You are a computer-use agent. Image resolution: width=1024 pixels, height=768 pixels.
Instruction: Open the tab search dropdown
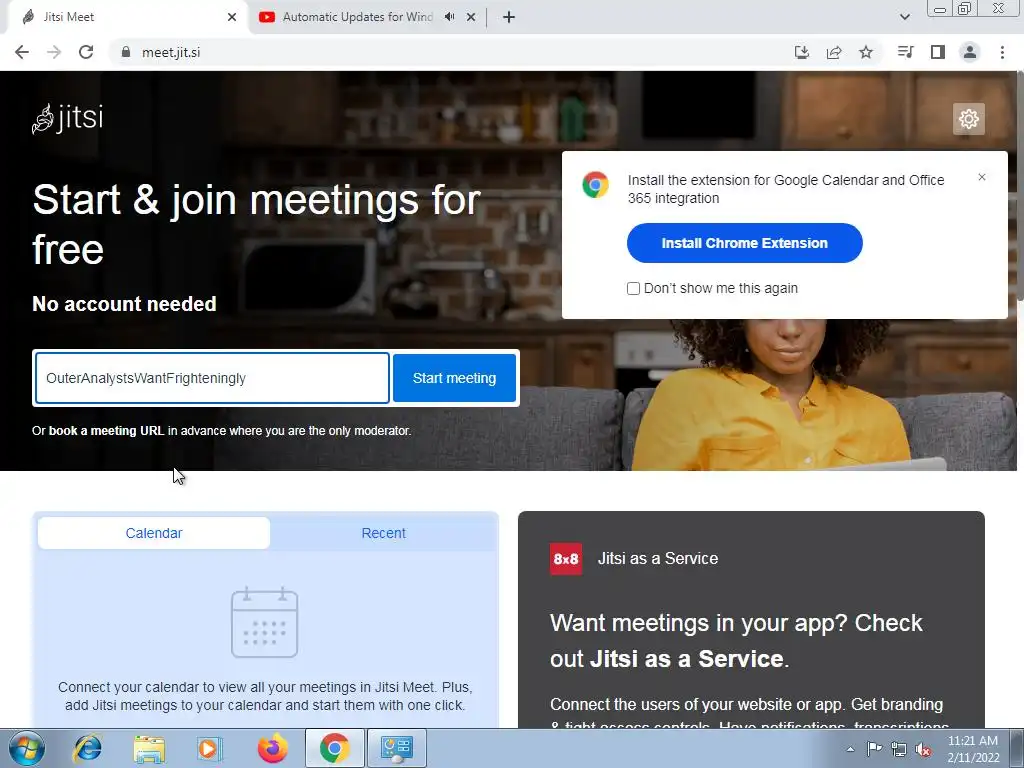point(904,17)
